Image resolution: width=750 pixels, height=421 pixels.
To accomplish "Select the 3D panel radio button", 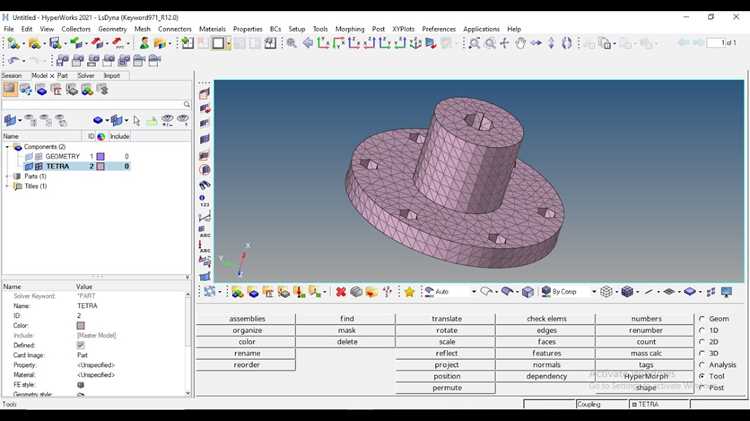I will pyautogui.click(x=702, y=353).
